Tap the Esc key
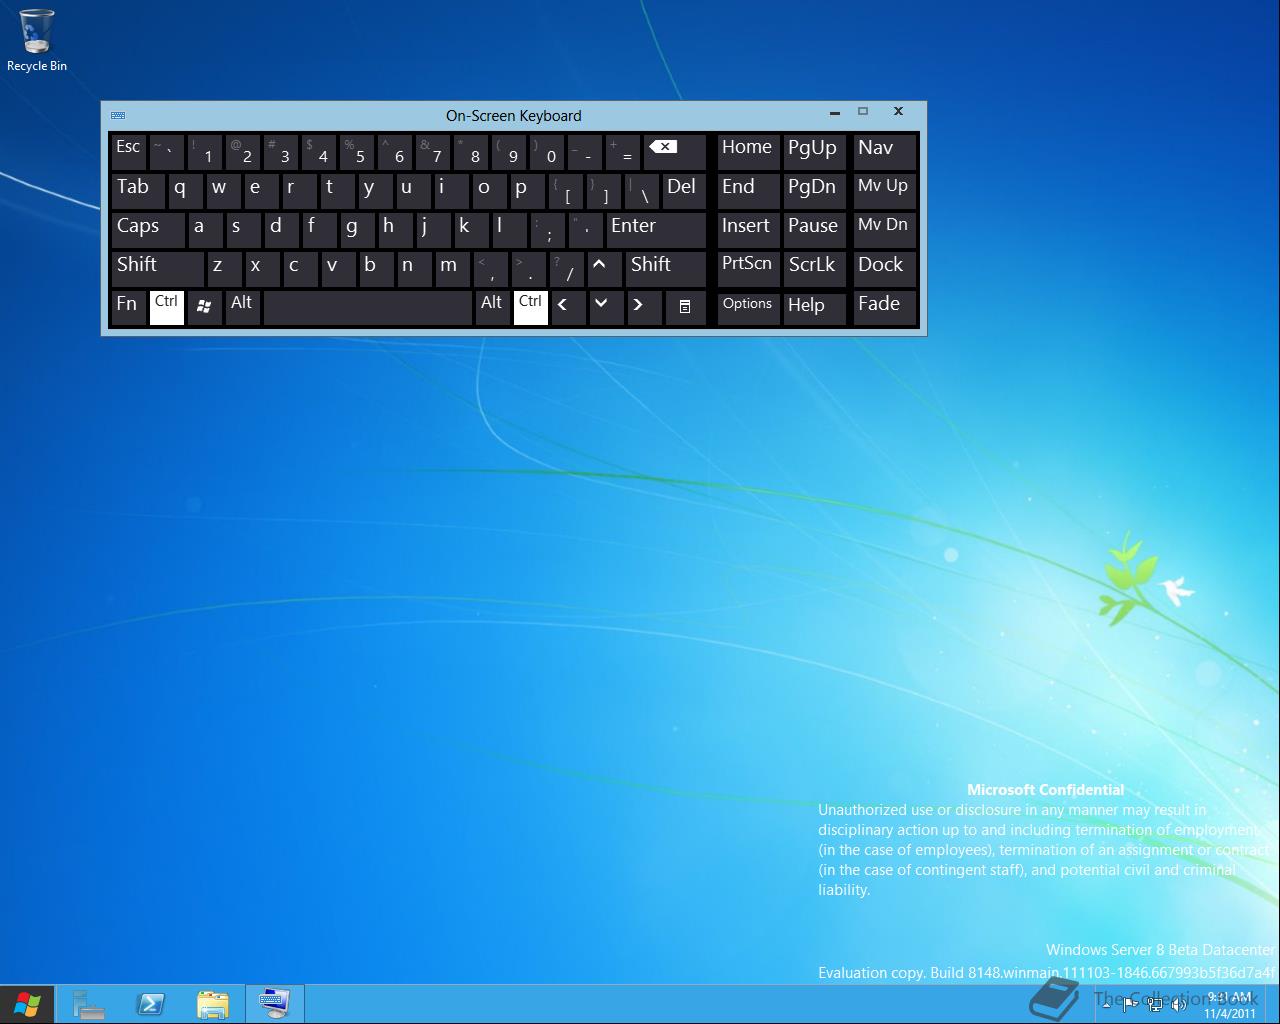The image size is (1280, 1024). 128,151
